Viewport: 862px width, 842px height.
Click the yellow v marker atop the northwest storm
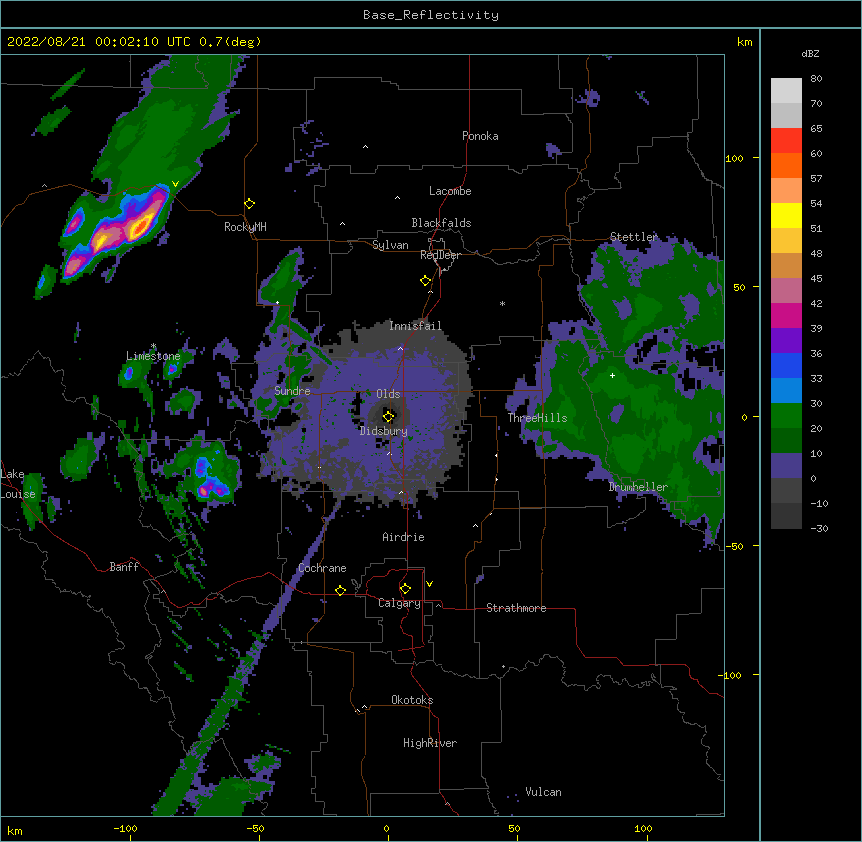(175, 184)
